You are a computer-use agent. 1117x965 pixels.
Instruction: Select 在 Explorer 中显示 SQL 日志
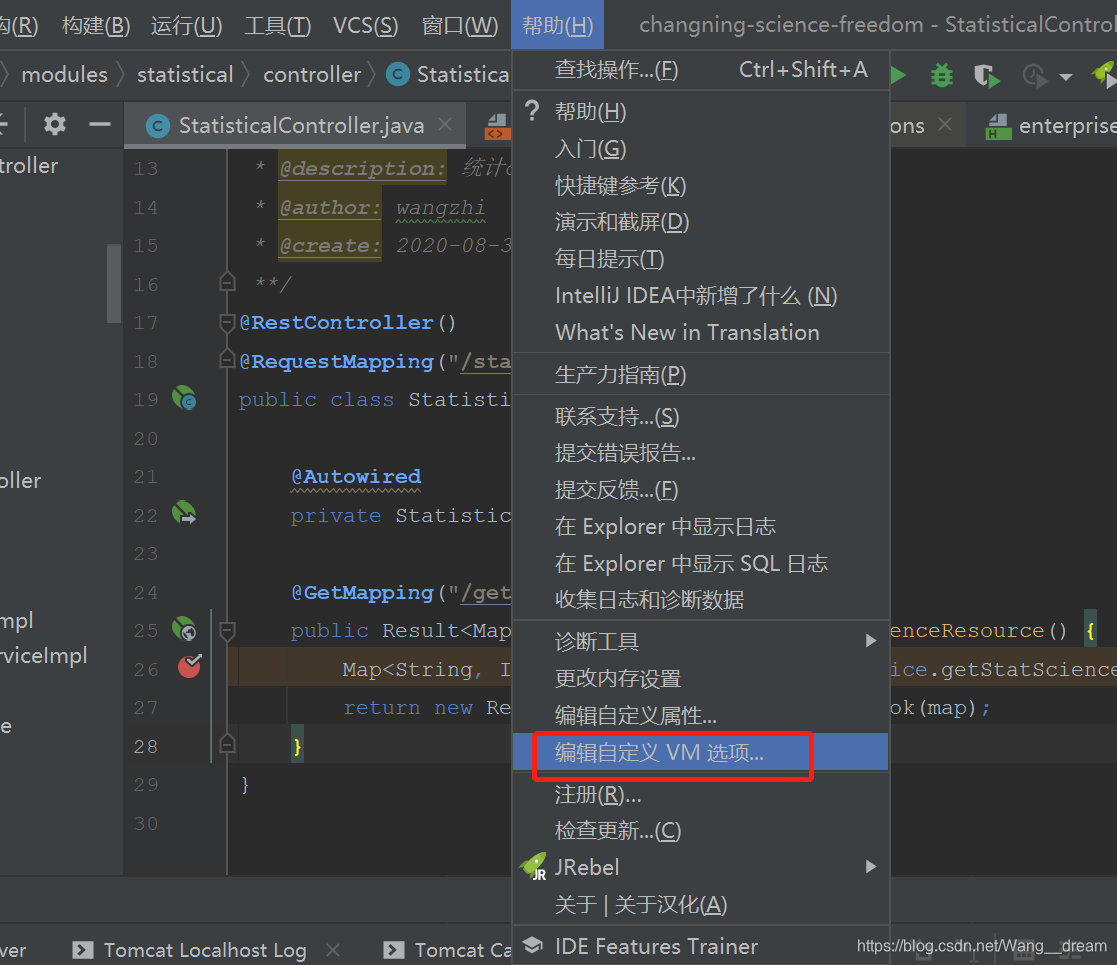pos(701,563)
